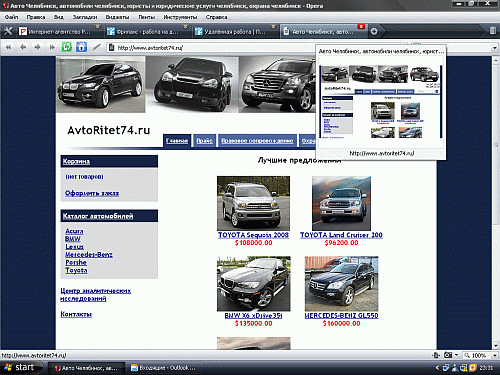Click the page icon in address bar
The width and height of the screenshot is (500, 375).
(112, 48)
